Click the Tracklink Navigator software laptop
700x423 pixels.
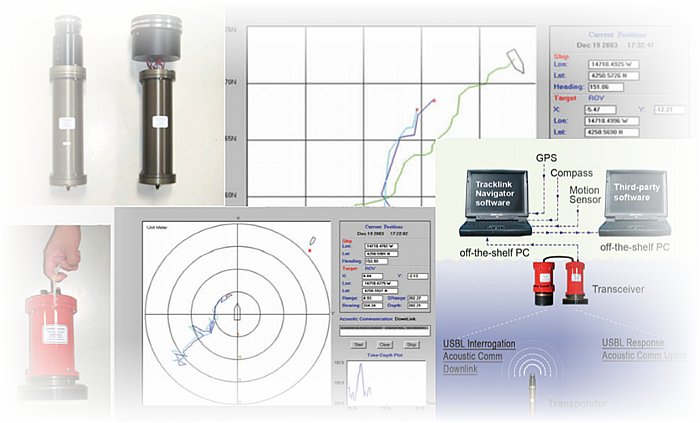[x=495, y=203]
